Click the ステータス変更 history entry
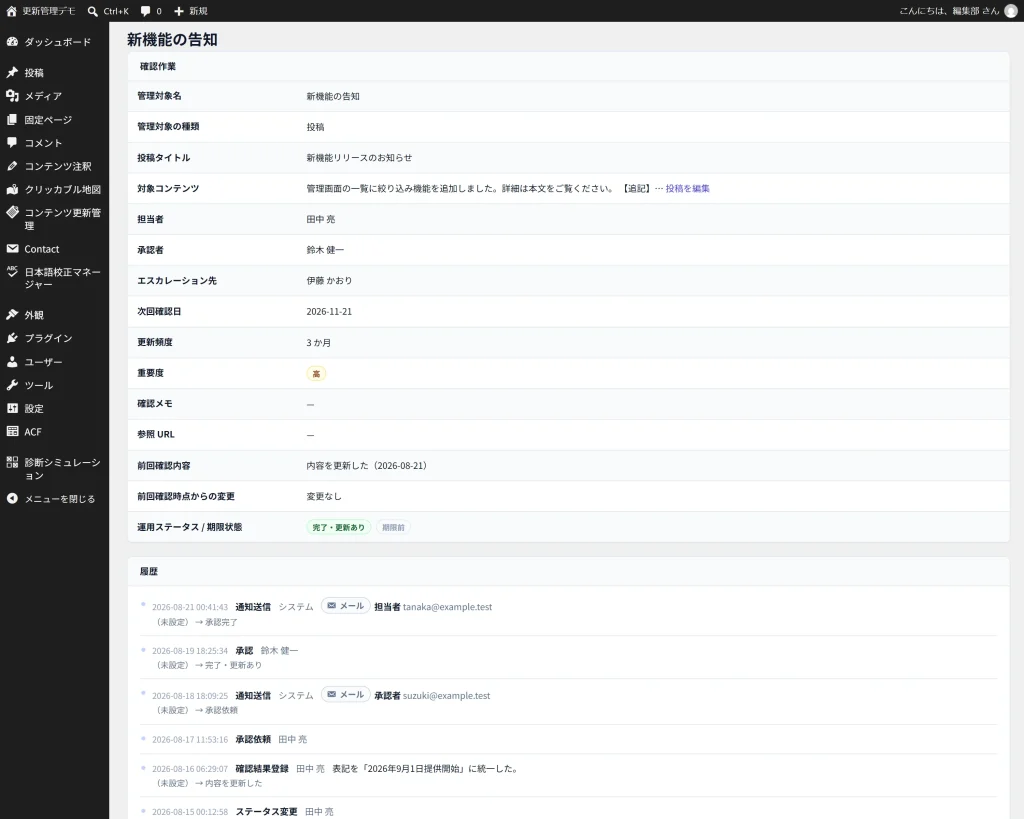Image resolution: width=1024 pixels, height=819 pixels. pos(266,812)
